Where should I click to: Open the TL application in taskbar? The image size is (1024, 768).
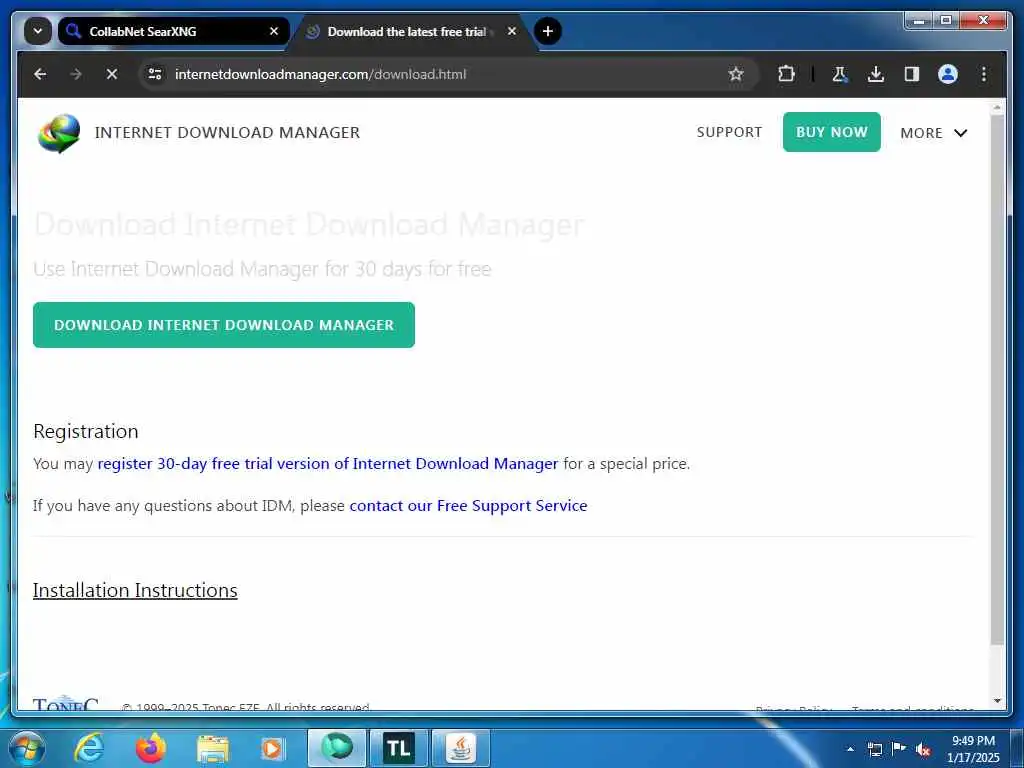[x=399, y=748]
